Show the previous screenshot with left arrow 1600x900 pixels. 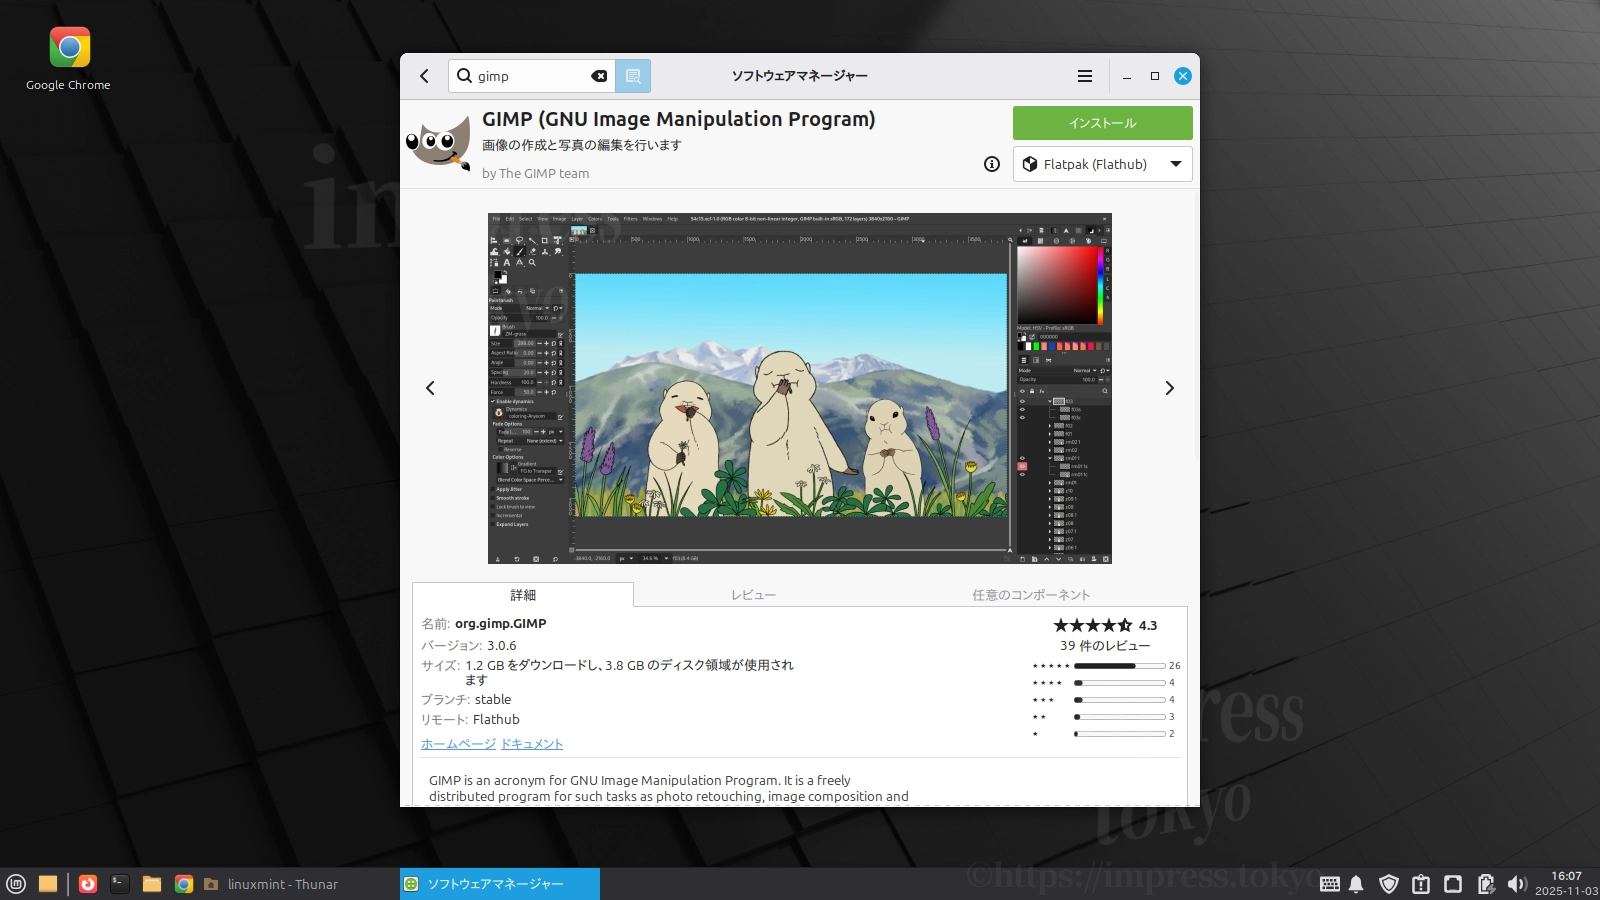click(430, 388)
